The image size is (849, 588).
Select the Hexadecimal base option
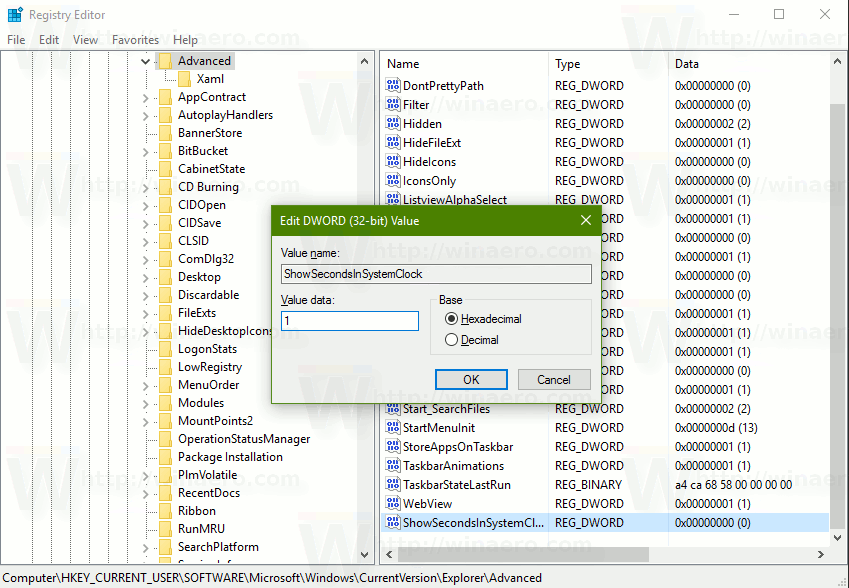452,319
